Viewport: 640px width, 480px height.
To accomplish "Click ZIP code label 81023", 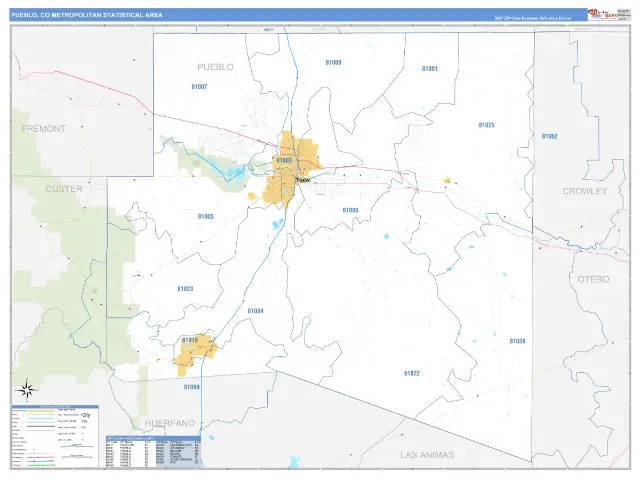I will point(185,289).
